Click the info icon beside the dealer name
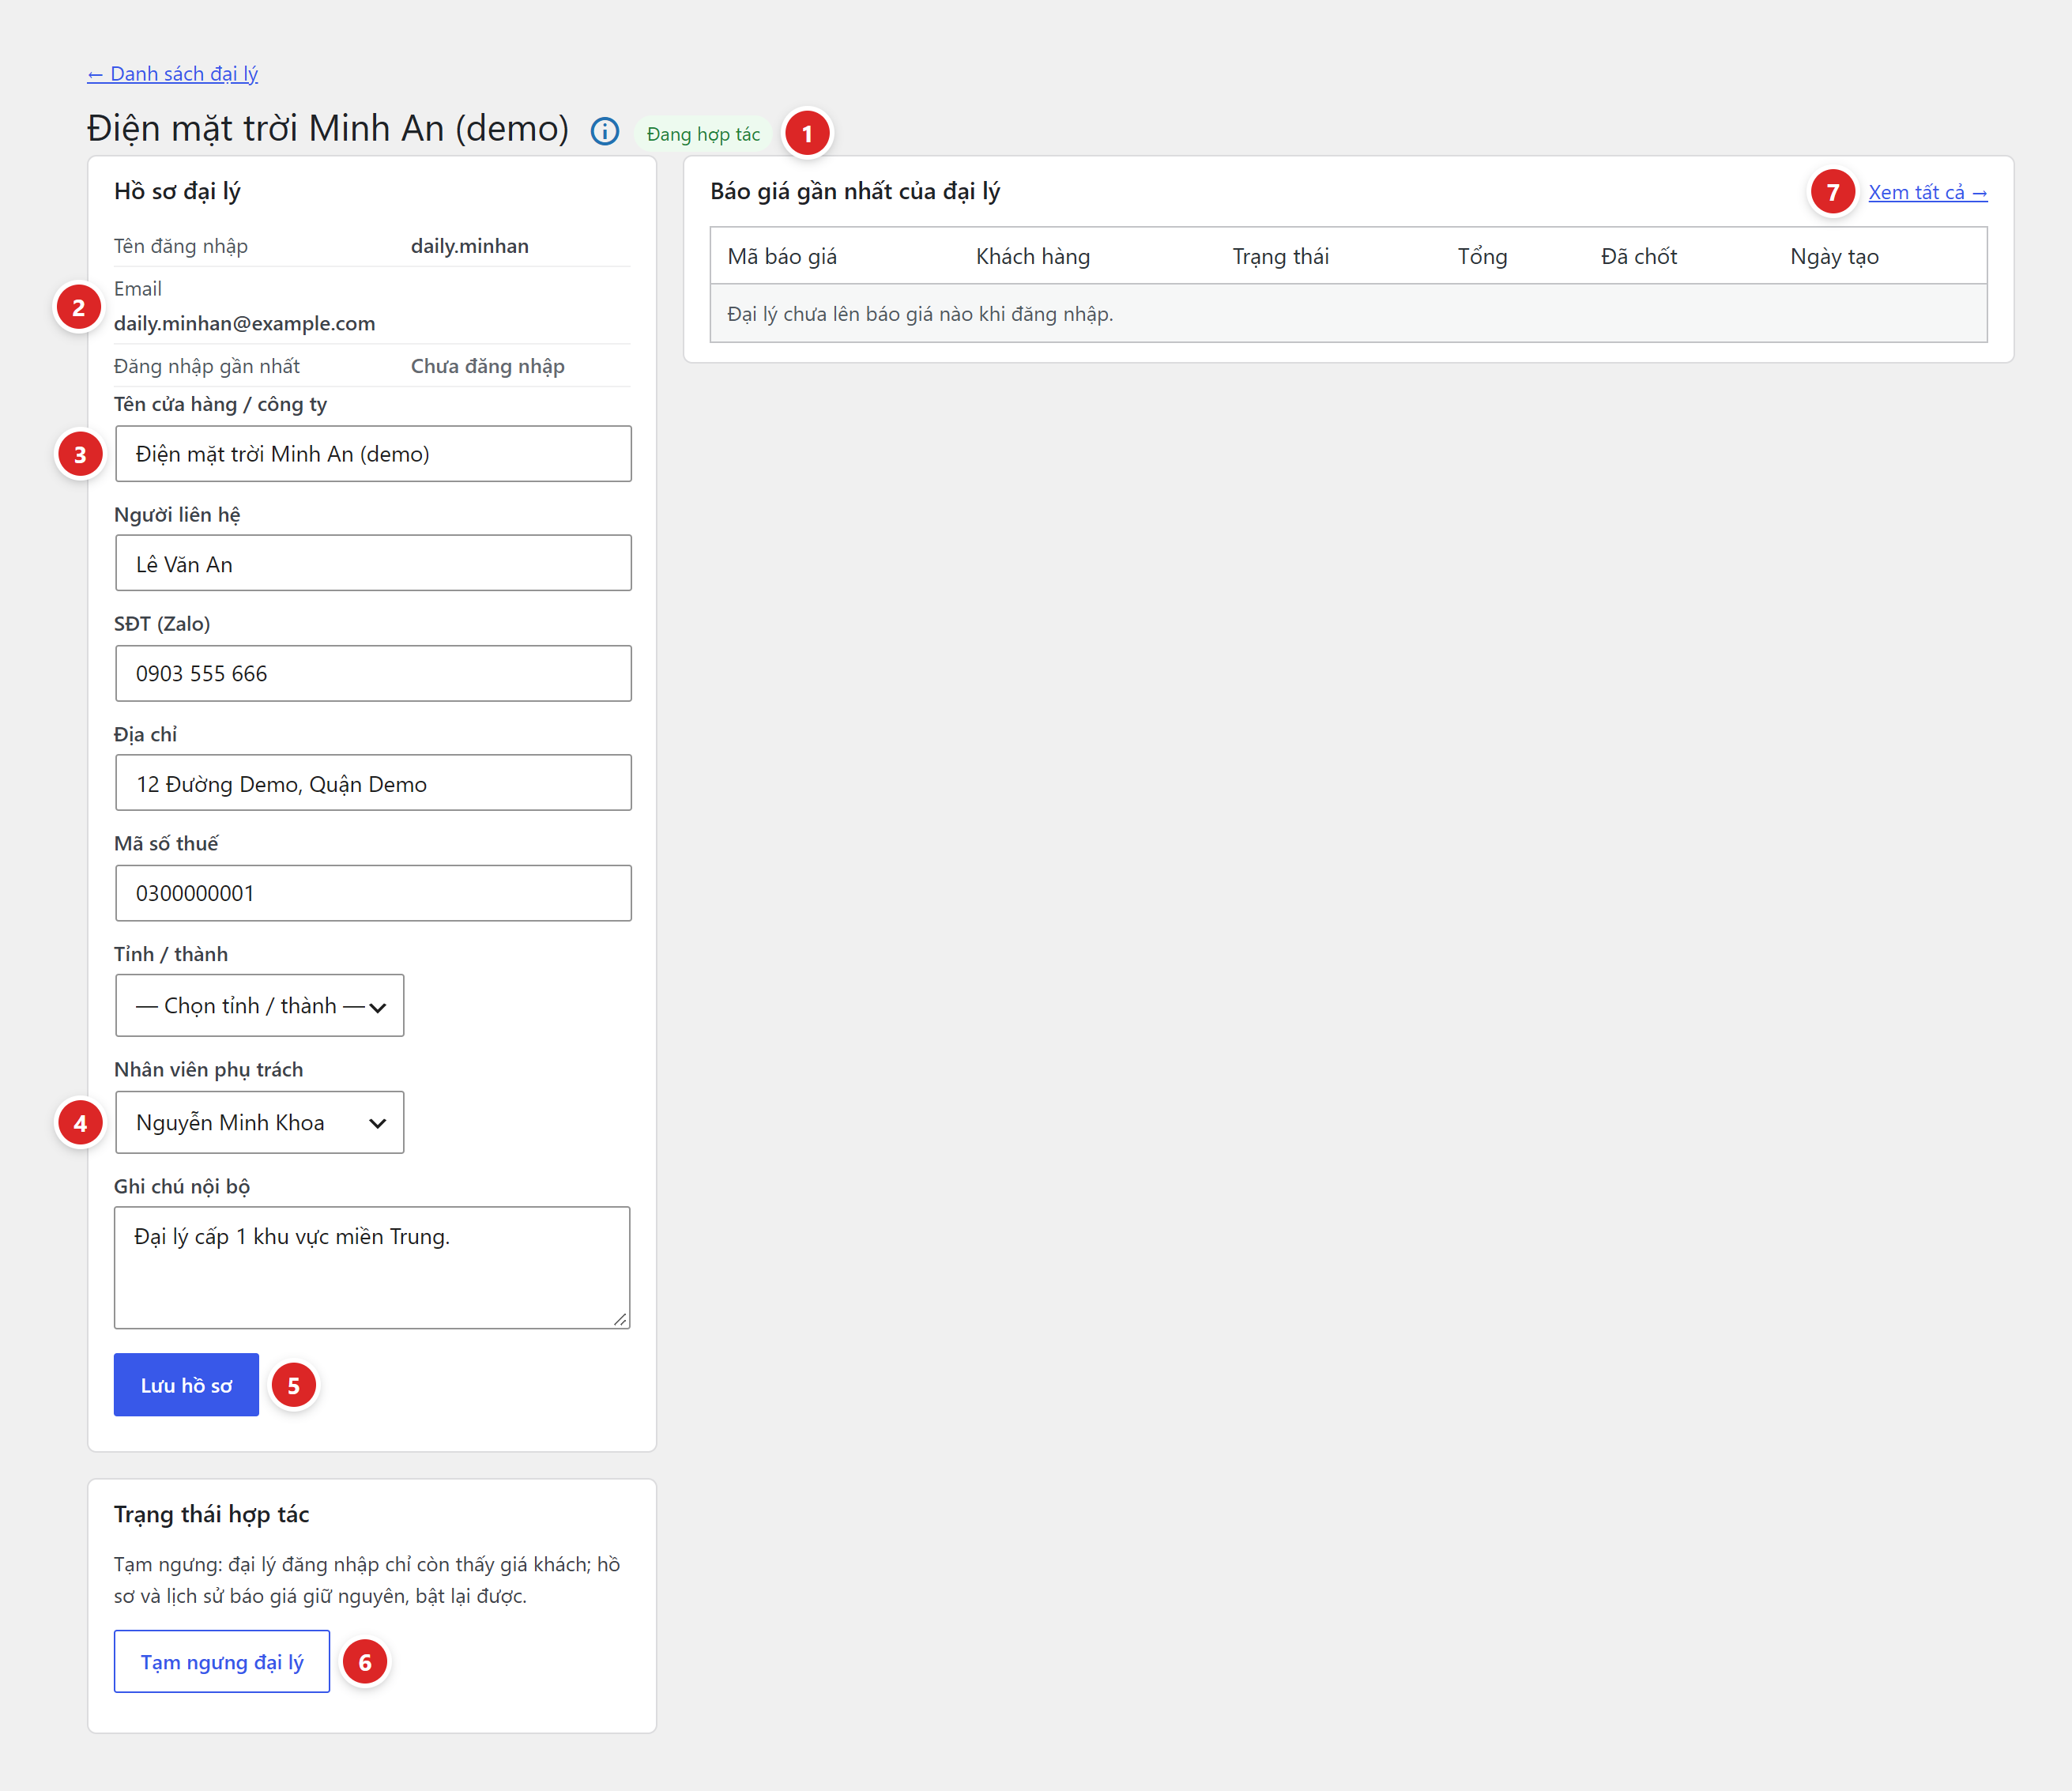 [x=605, y=131]
